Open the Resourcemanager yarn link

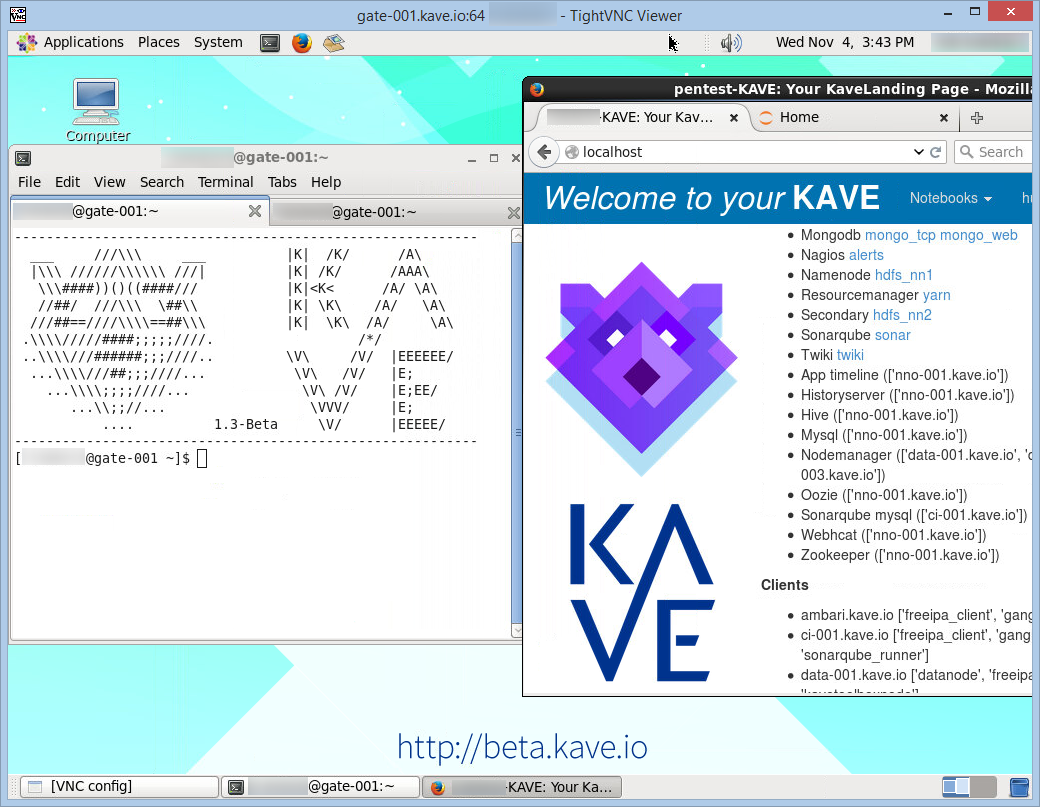[x=936, y=294]
